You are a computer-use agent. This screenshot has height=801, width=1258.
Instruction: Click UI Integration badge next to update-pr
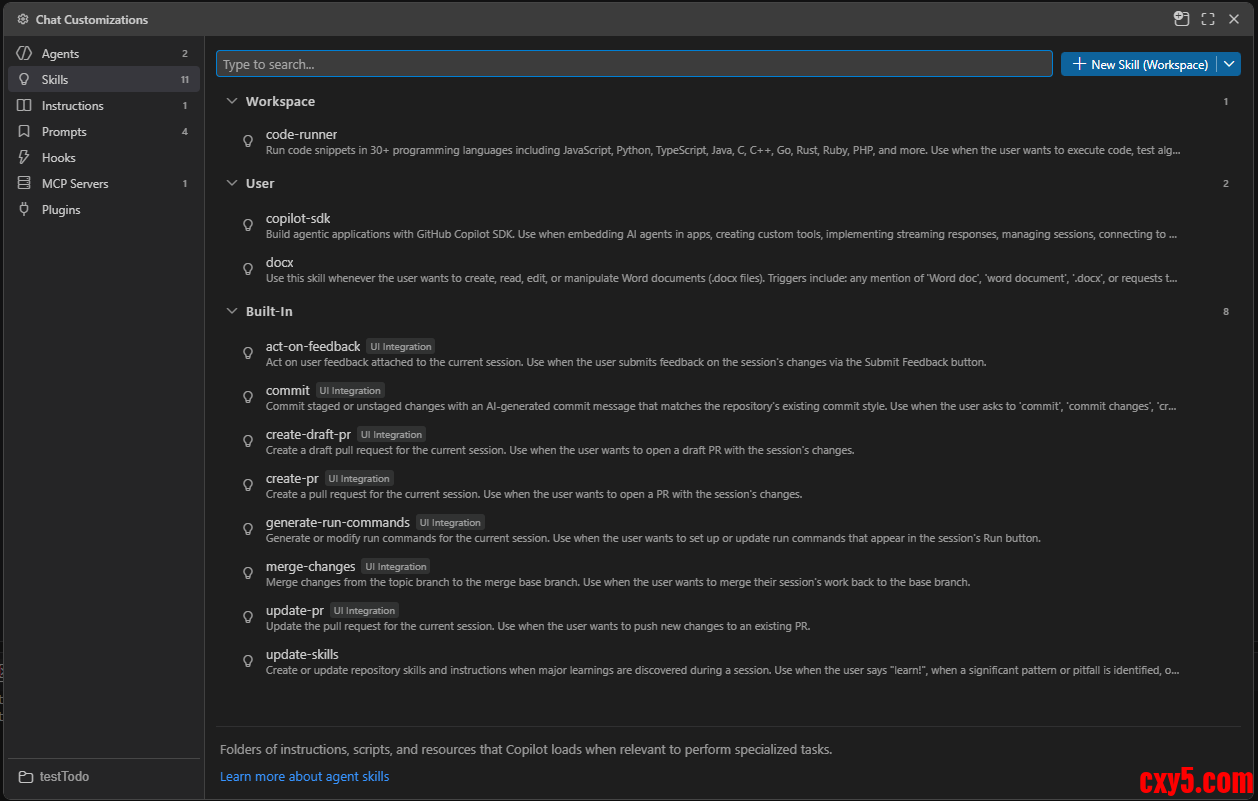(x=364, y=611)
